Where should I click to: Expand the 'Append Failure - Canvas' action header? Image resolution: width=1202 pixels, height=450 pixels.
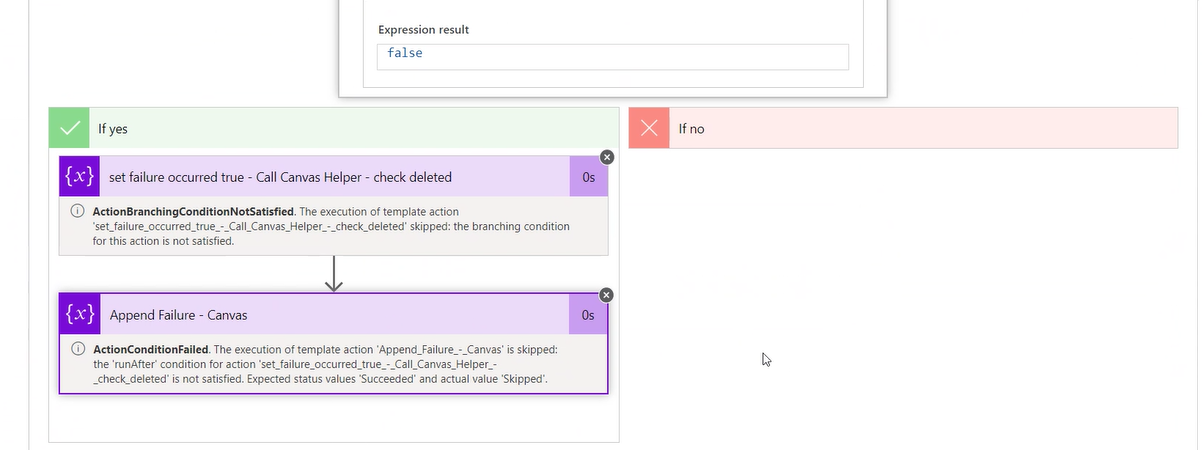tap(333, 315)
